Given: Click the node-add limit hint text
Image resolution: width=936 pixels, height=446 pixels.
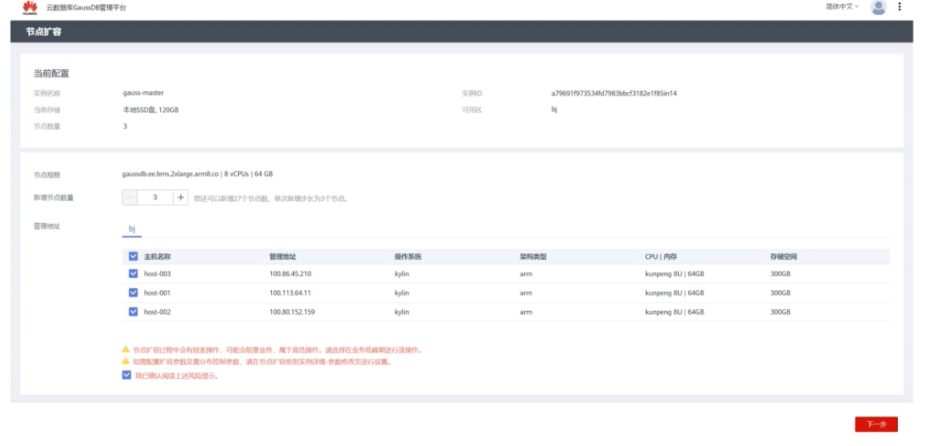Looking at the screenshot, I should [x=270, y=198].
